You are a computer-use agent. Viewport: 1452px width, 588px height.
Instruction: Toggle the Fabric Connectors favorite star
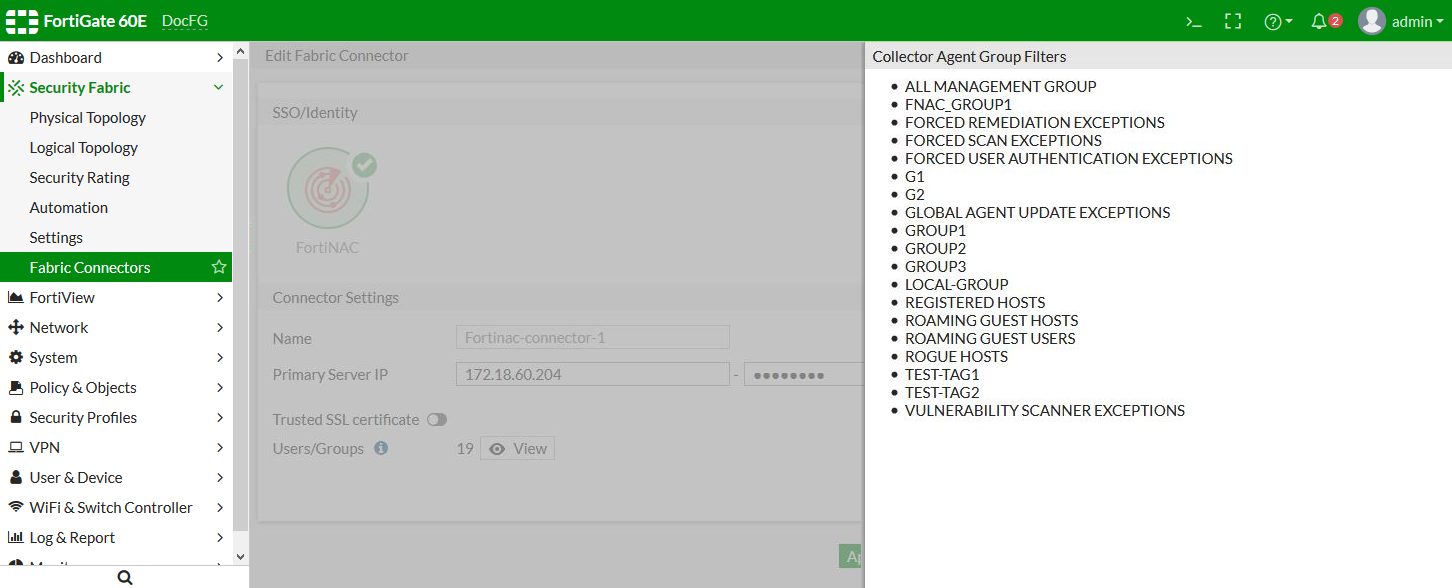pyautogui.click(x=219, y=267)
